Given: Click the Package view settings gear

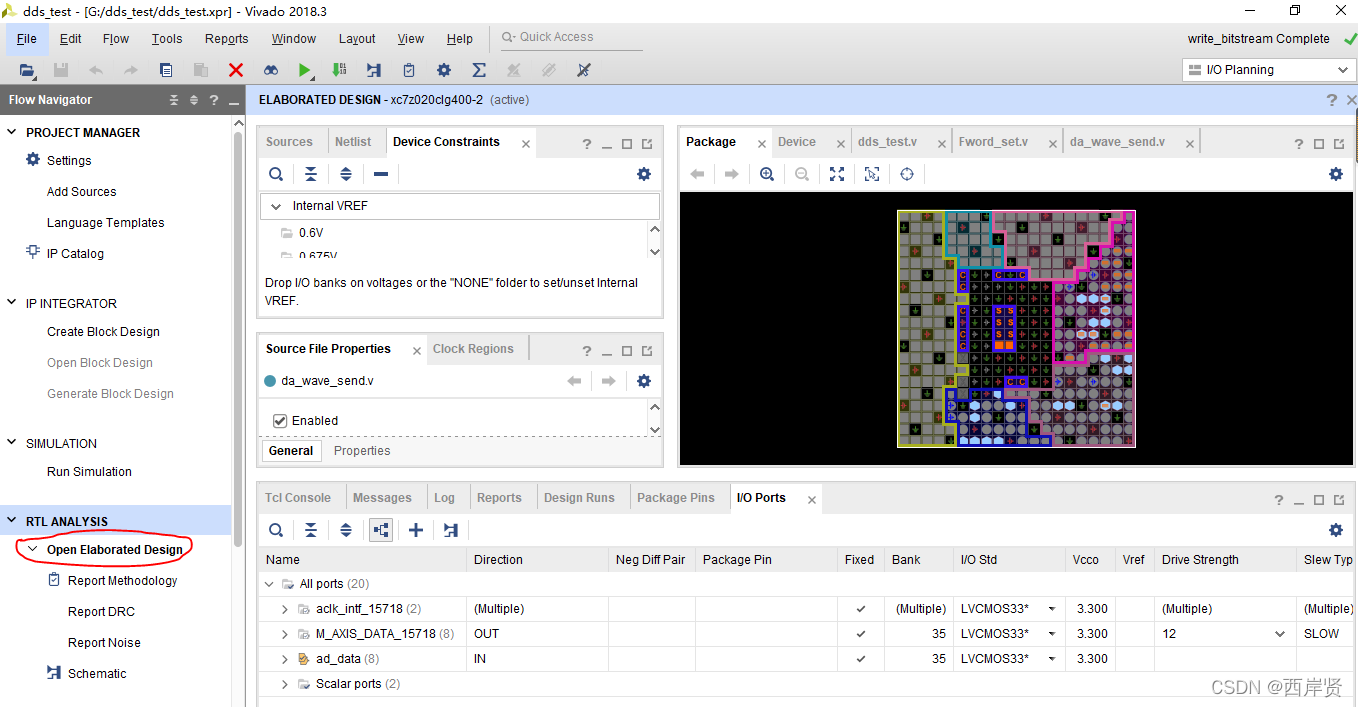Looking at the screenshot, I should click(x=1336, y=174).
